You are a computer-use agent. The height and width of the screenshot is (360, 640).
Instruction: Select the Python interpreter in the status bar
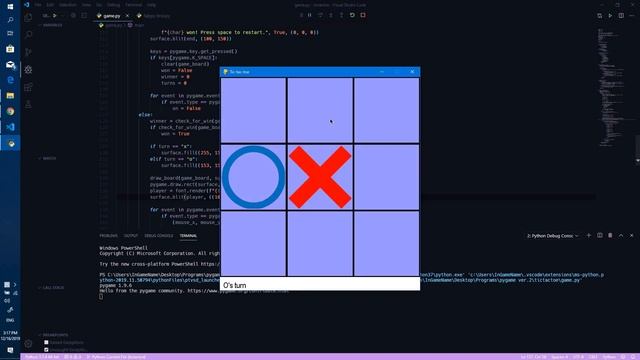(42, 357)
